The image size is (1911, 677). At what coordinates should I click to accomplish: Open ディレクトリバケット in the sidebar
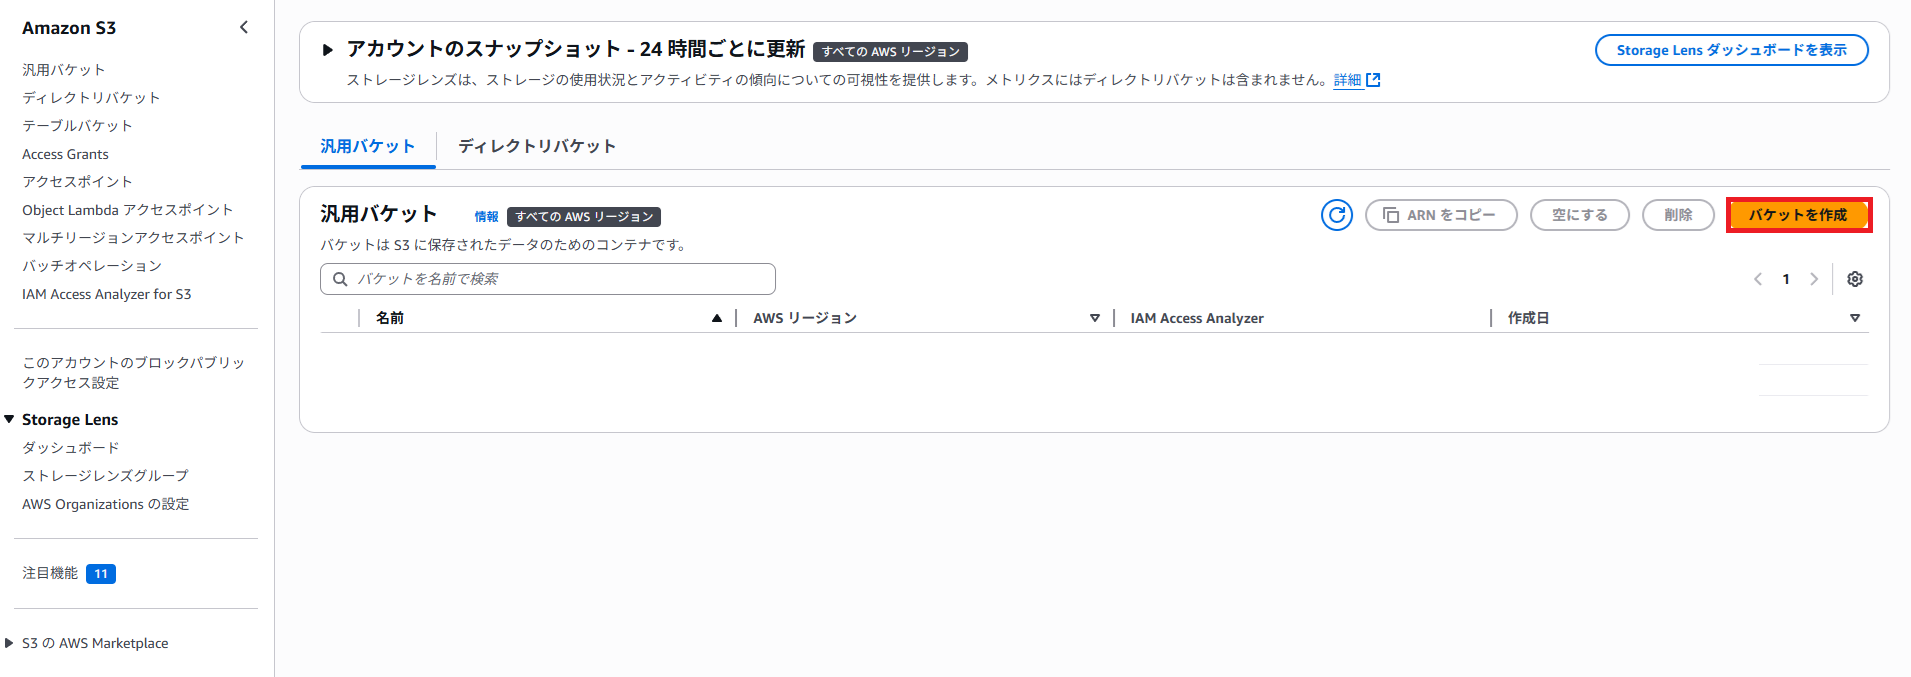pos(91,98)
